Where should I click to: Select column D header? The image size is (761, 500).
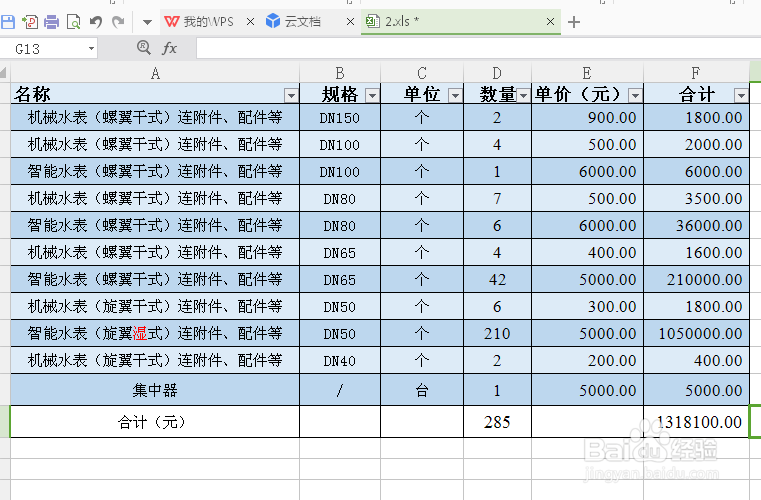click(497, 73)
